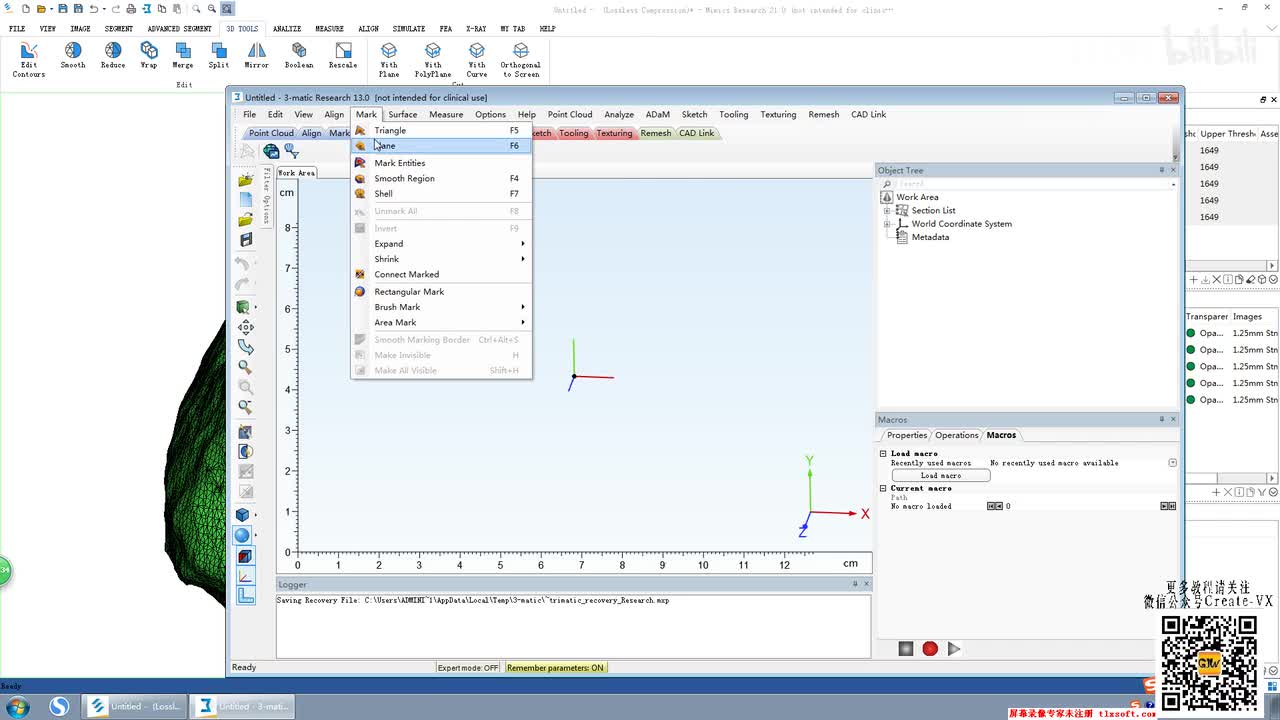This screenshot has width=1280, height=720.
Task: Click the blue cube view icon
Action: click(x=243, y=515)
